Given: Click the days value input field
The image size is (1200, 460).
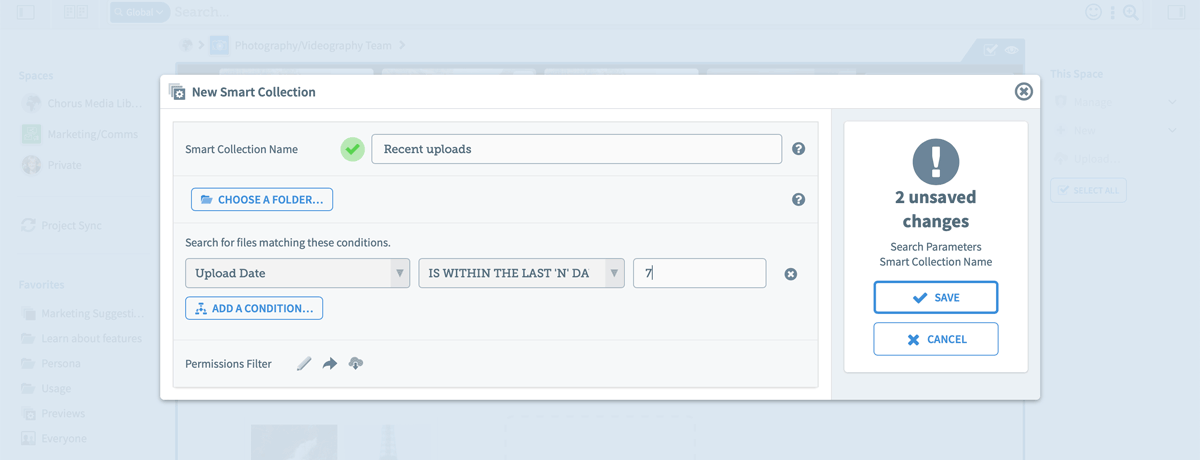Looking at the screenshot, I should pyautogui.click(x=699, y=273).
